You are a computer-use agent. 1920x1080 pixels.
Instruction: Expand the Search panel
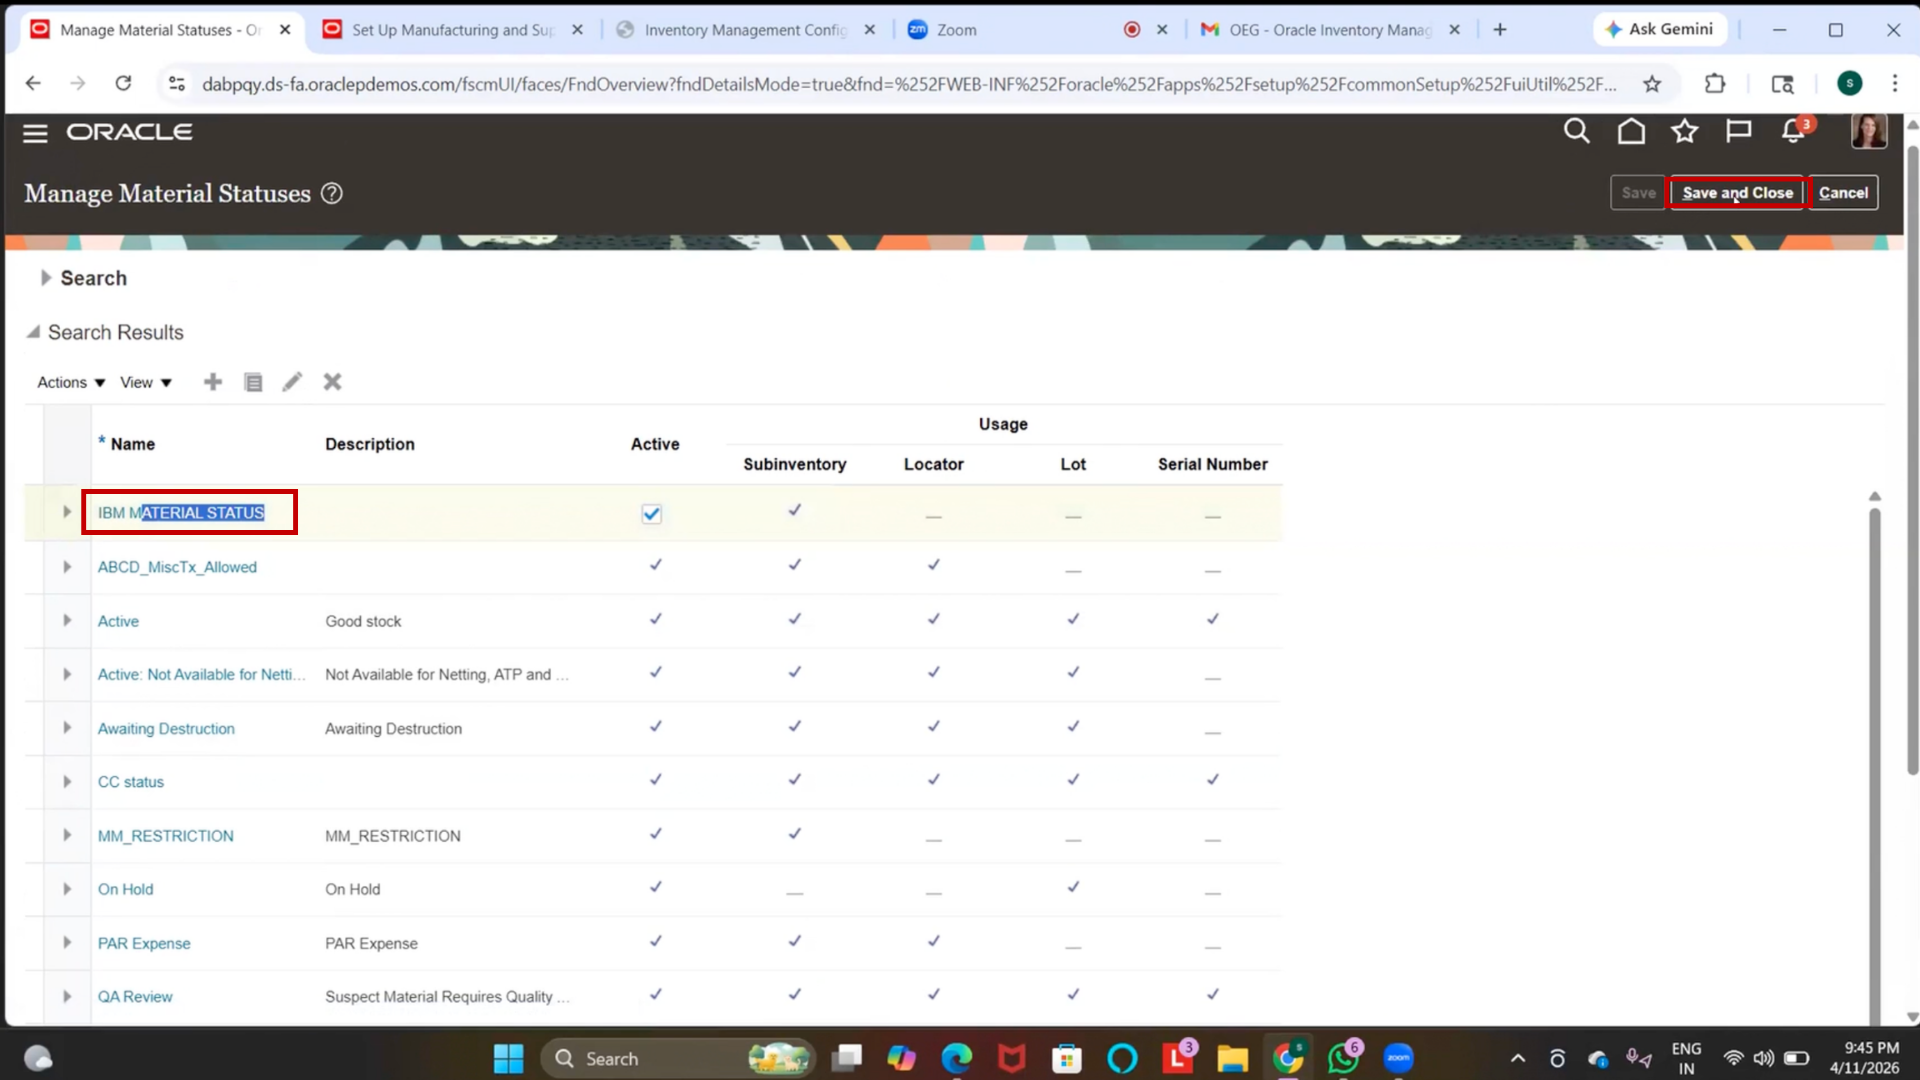tap(45, 278)
